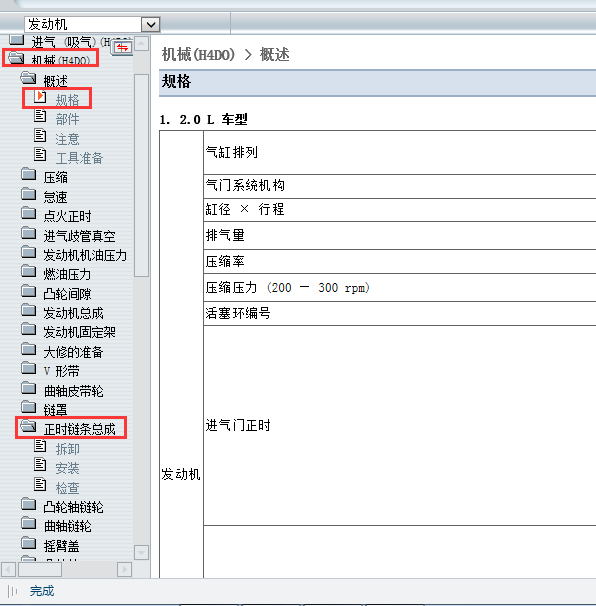596x606 pixels.
Task: Open the 注意 document
Action: point(67,139)
